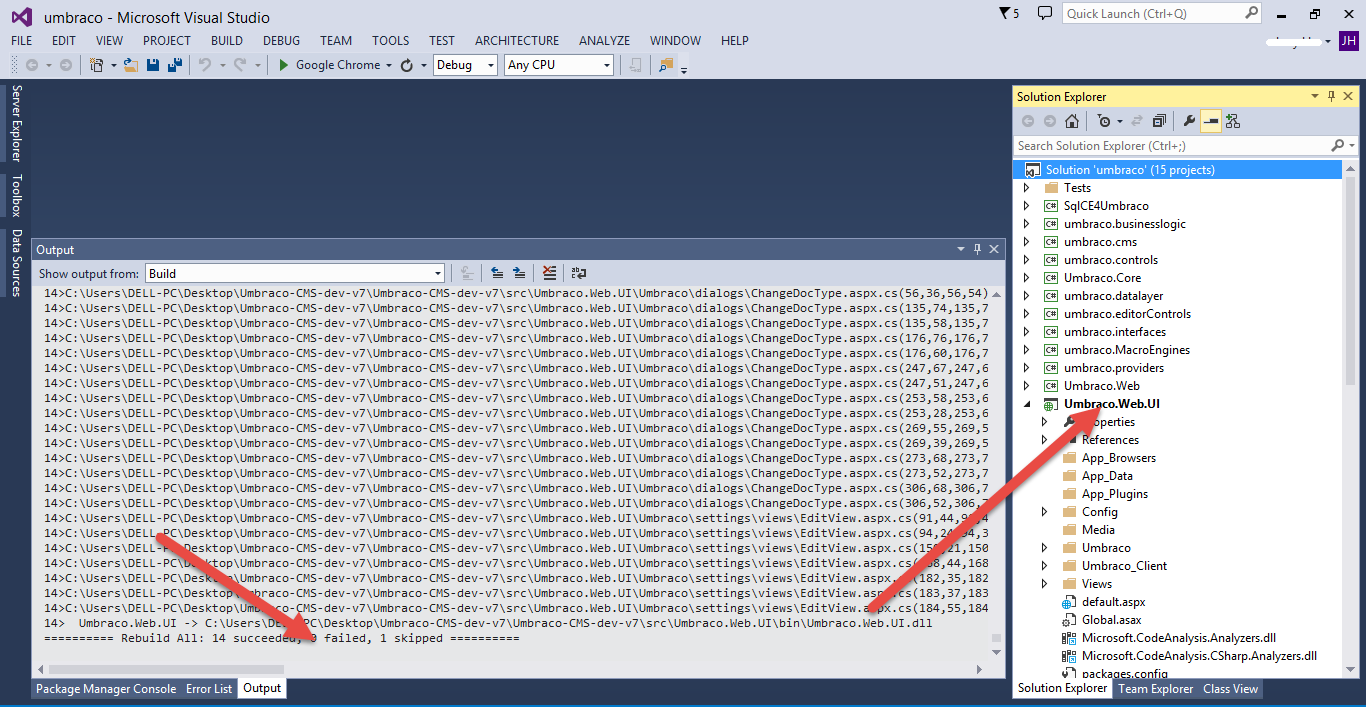Expand the Tests folder node

pos(1026,188)
